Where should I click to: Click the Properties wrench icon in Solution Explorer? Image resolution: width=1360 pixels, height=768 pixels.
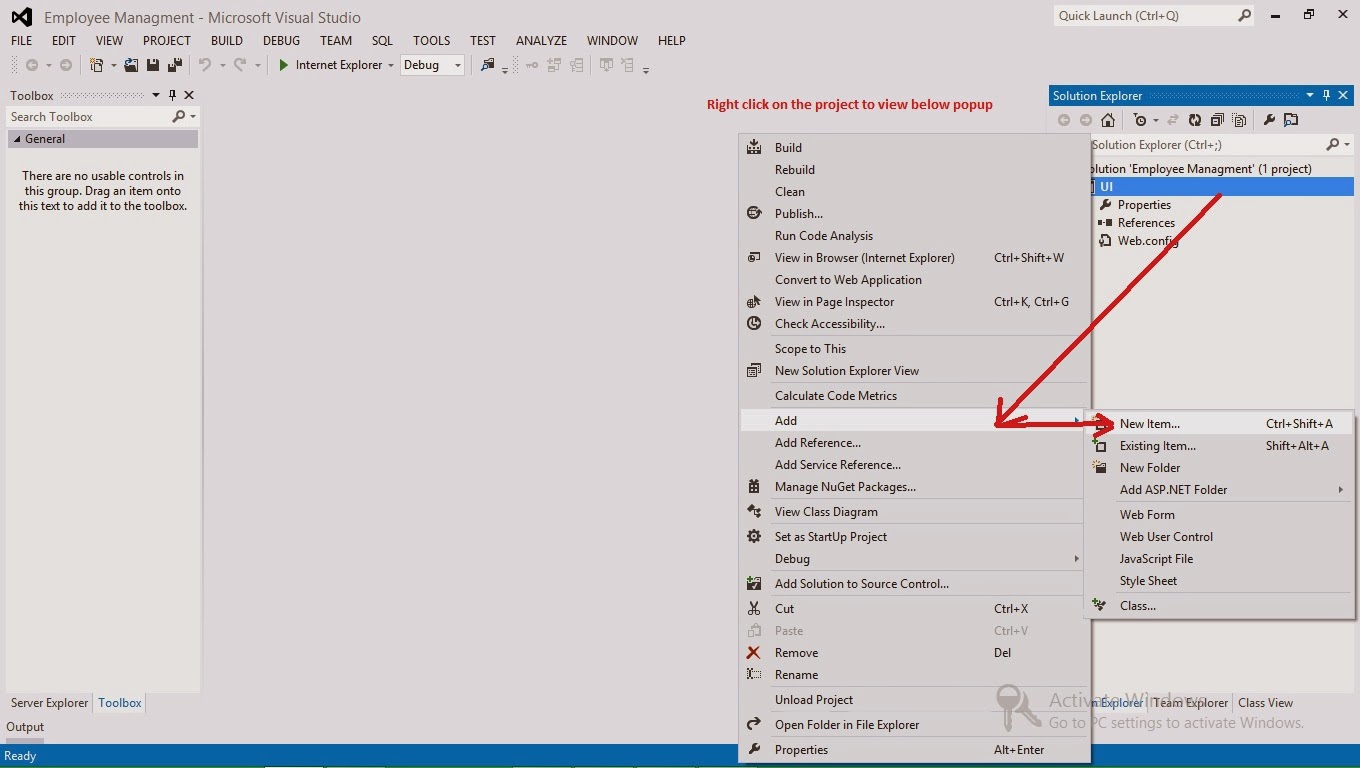click(x=1270, y=120)
